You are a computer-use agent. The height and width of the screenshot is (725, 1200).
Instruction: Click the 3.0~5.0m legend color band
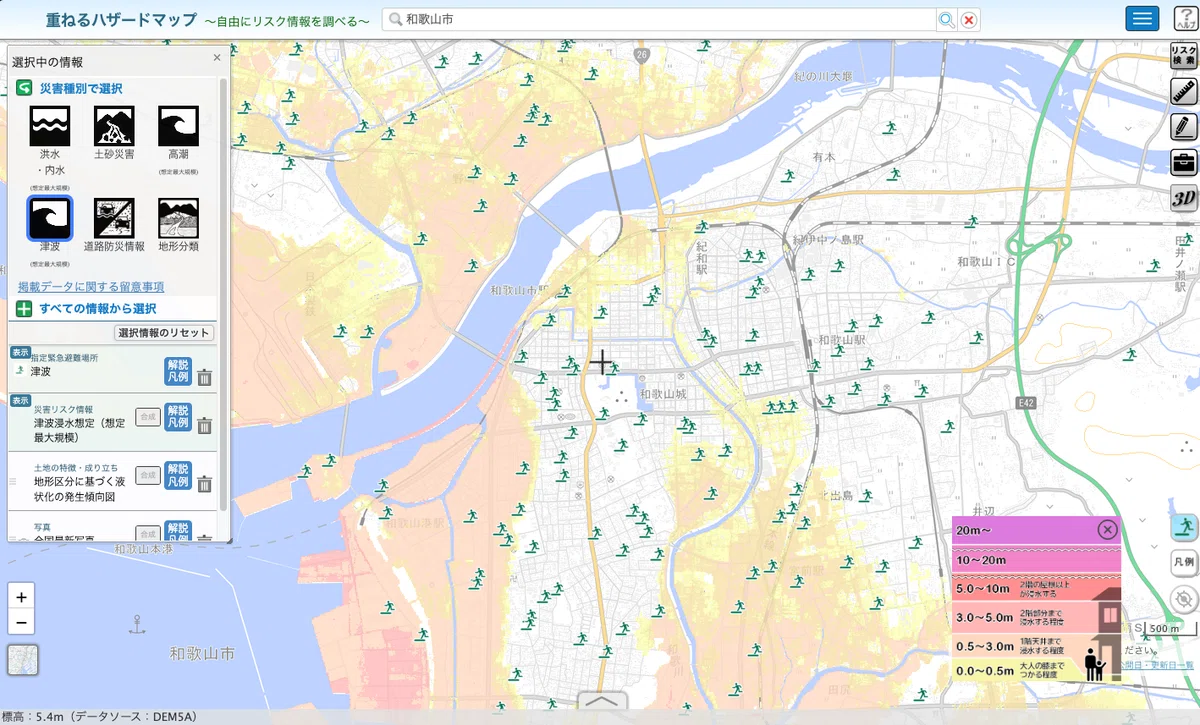pyautogui.click(x=1035, y=617)
